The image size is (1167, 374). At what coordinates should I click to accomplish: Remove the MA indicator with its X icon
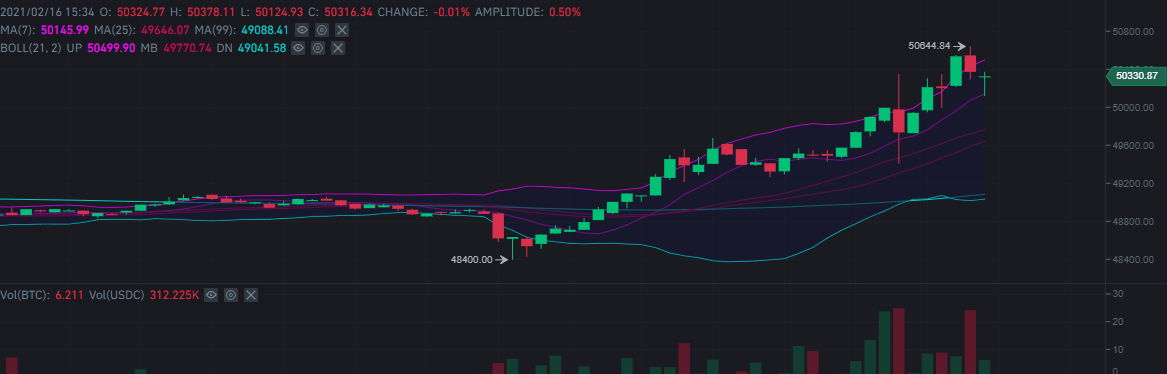[x=342, y=30]
